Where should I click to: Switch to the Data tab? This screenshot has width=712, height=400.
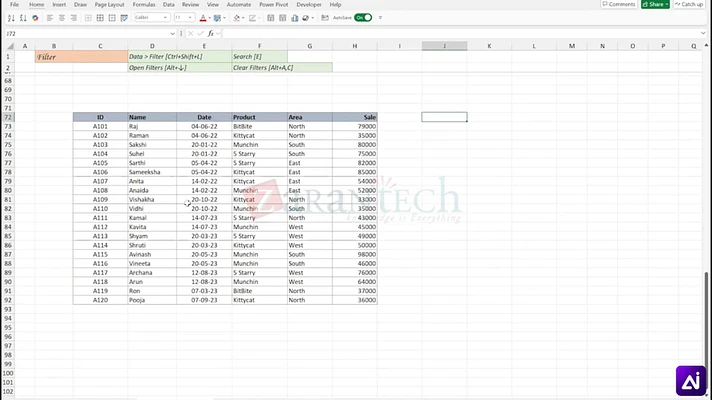[168, 5]
